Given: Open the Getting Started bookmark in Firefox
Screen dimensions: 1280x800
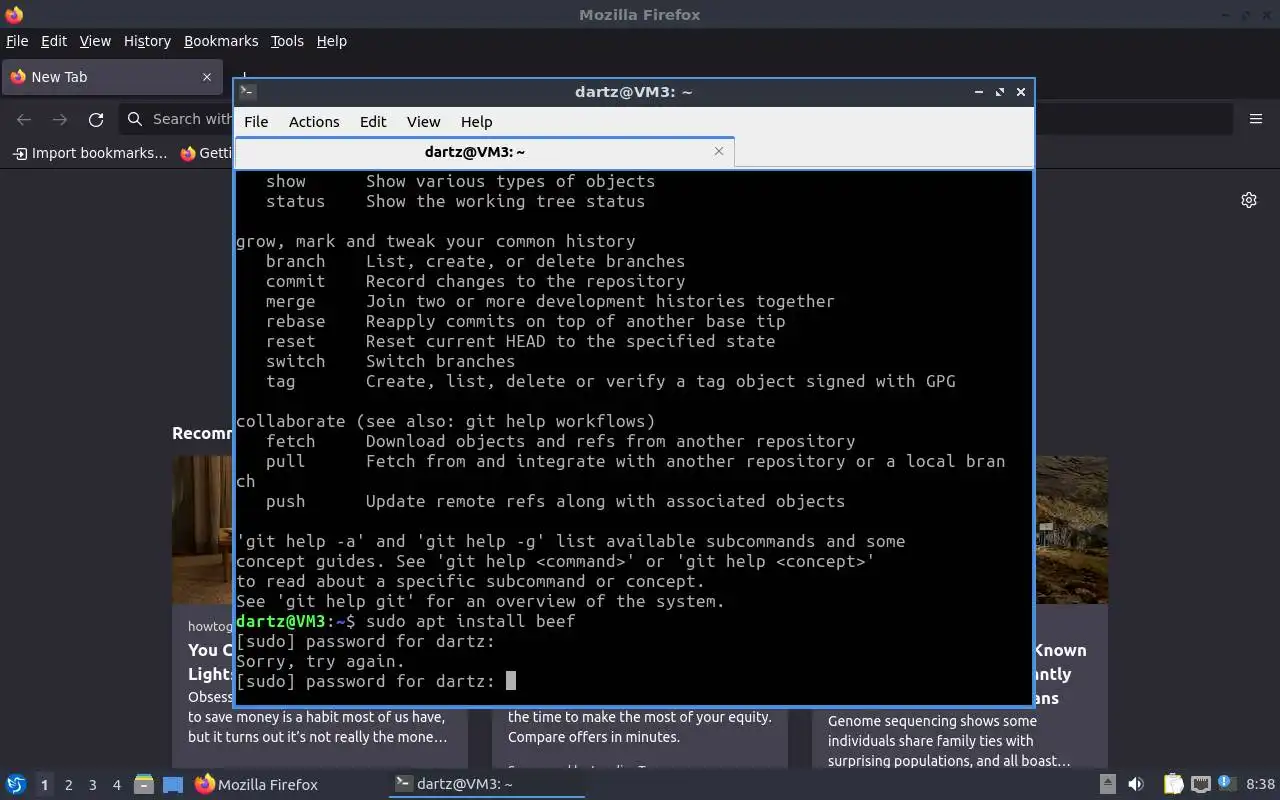Looking at the screenshot, I should (x=205, y=153).
